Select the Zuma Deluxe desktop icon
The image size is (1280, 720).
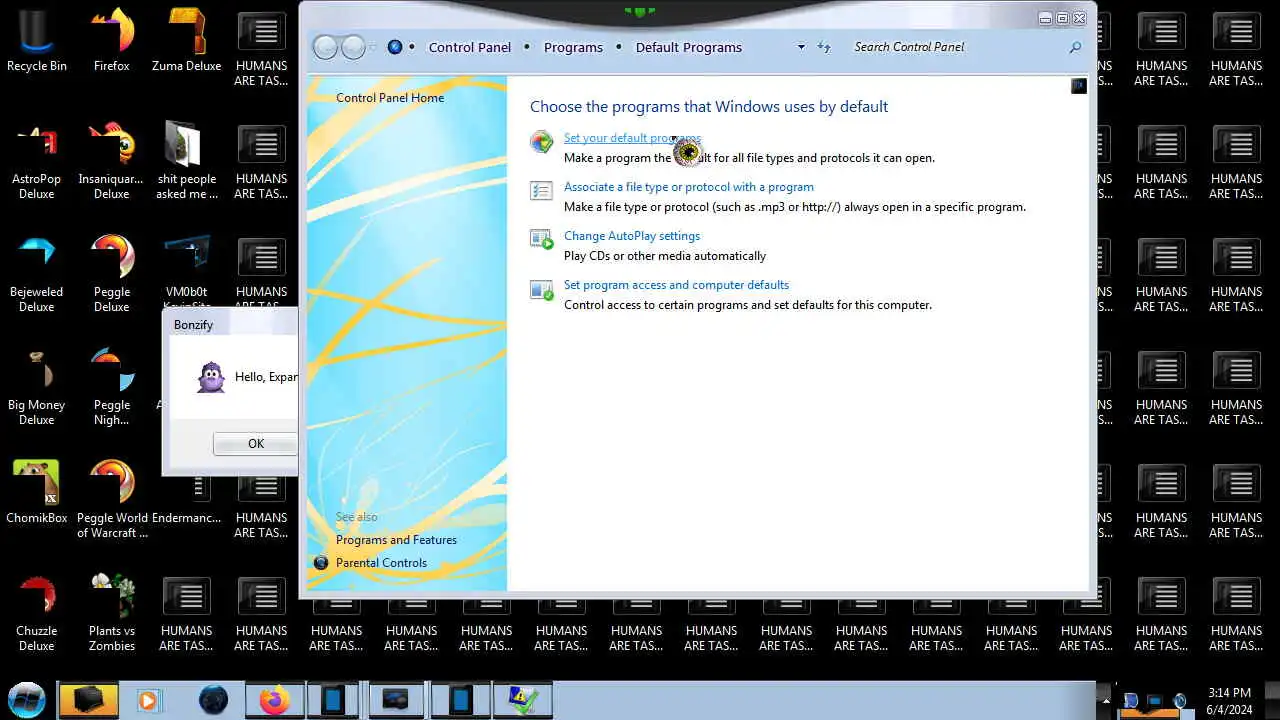tap(187, 40)
